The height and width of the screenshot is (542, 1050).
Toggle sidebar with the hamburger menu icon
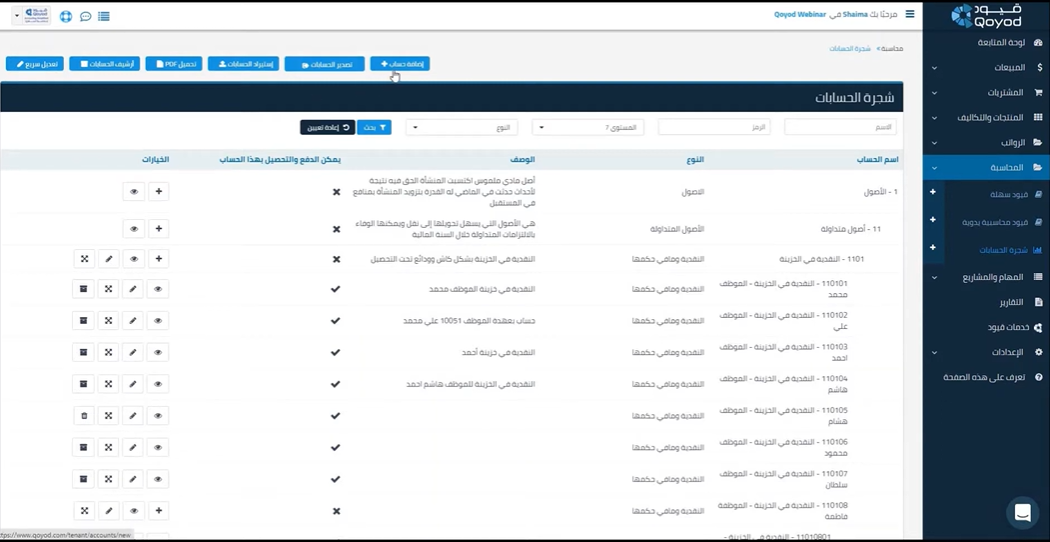pyautogui.click(x=909, y=13)
